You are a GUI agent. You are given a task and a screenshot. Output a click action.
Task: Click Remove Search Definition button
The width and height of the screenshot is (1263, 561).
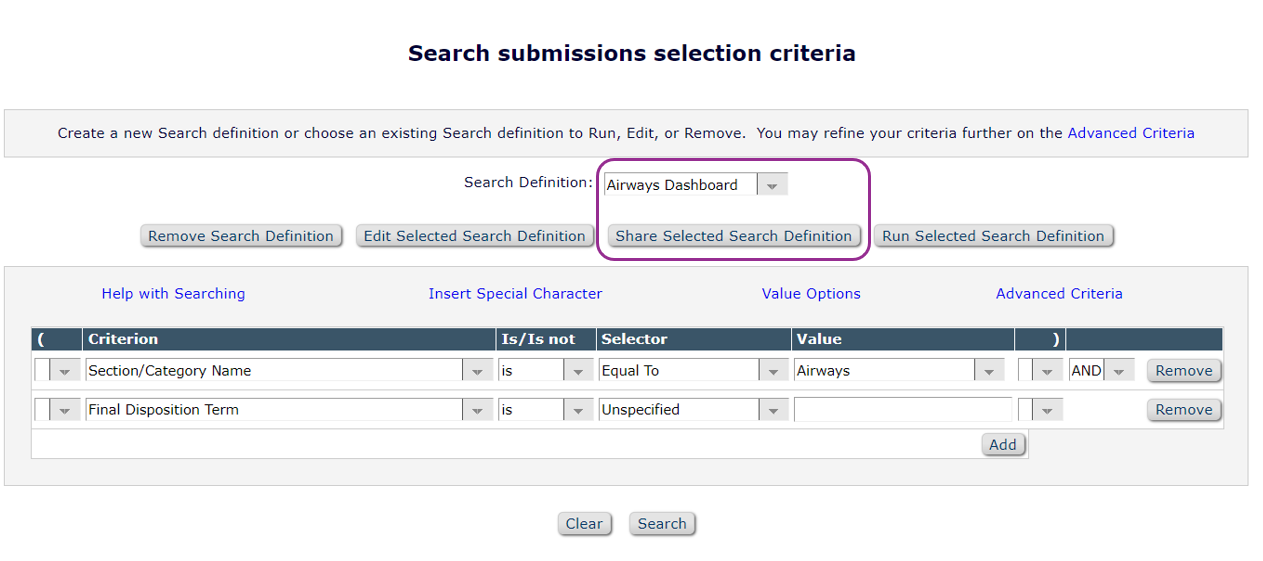241,236
